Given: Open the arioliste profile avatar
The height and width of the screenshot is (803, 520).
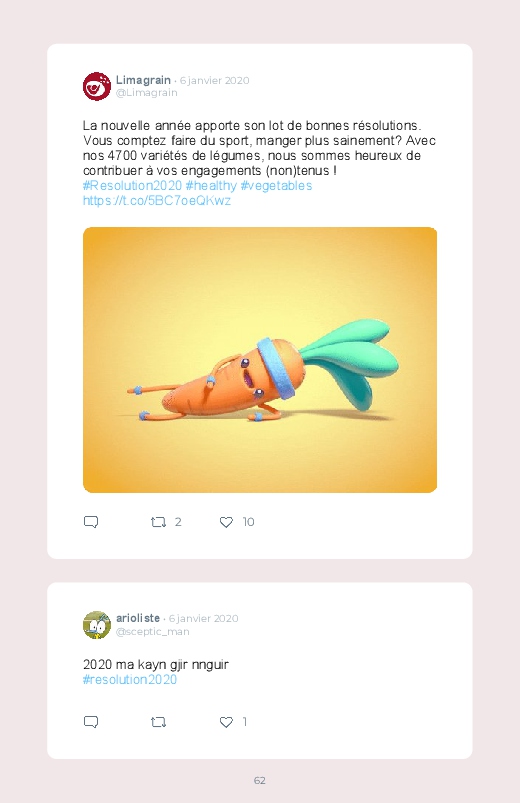Looking at the screenshot, I should (x=97, y=625).
